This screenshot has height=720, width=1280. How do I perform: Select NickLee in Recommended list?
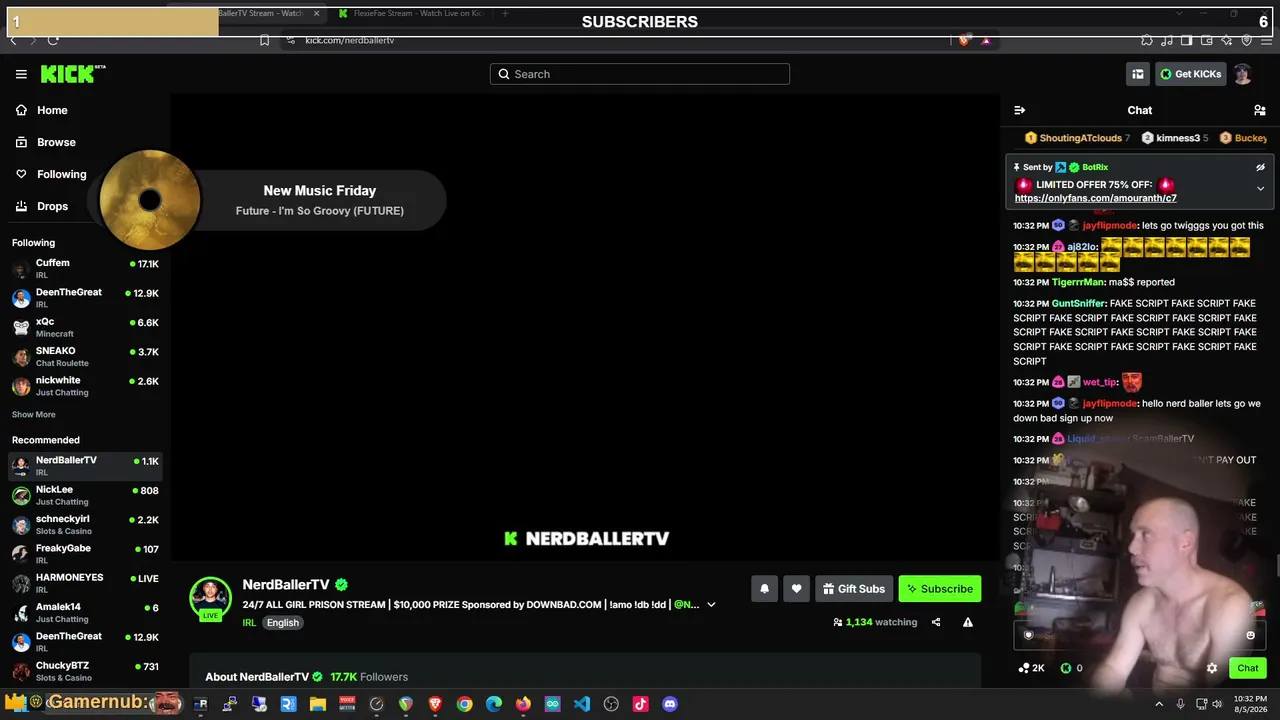coord(85,495)
